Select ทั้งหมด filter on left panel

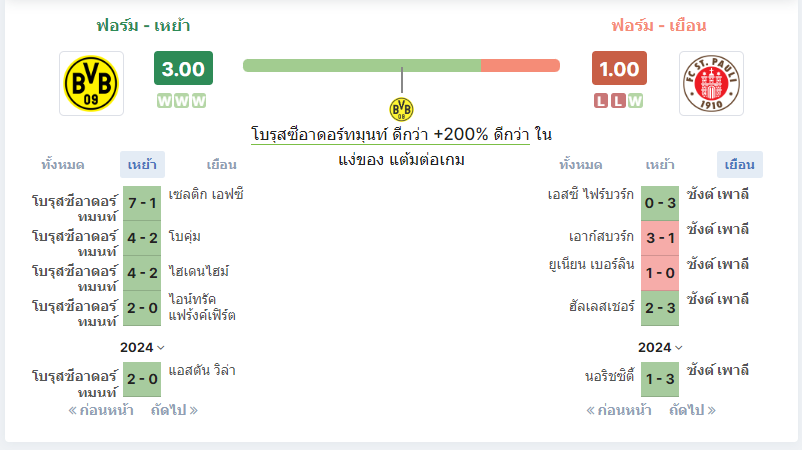coord(63,165)
